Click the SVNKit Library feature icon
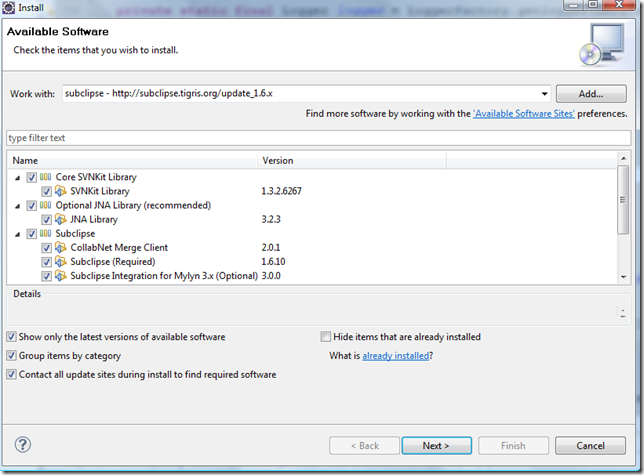Screen dimensions: 644x475 click(60, 191)
